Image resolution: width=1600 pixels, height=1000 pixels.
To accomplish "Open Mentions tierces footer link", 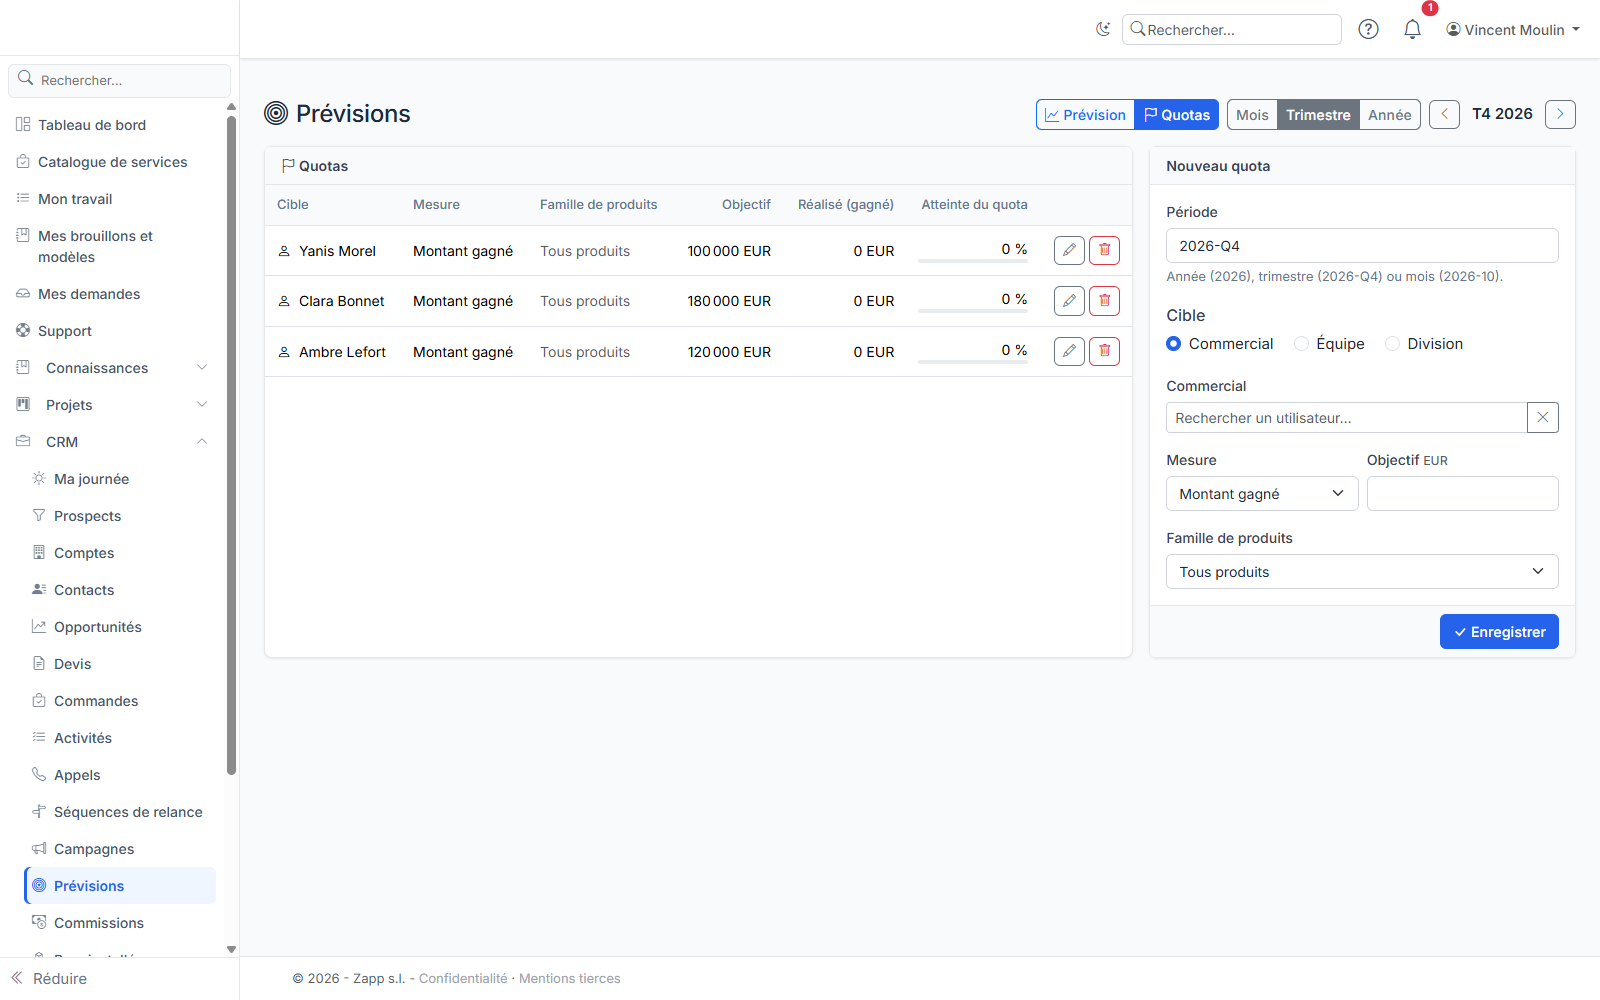I will pyautogui.click(x=570, y=978).
